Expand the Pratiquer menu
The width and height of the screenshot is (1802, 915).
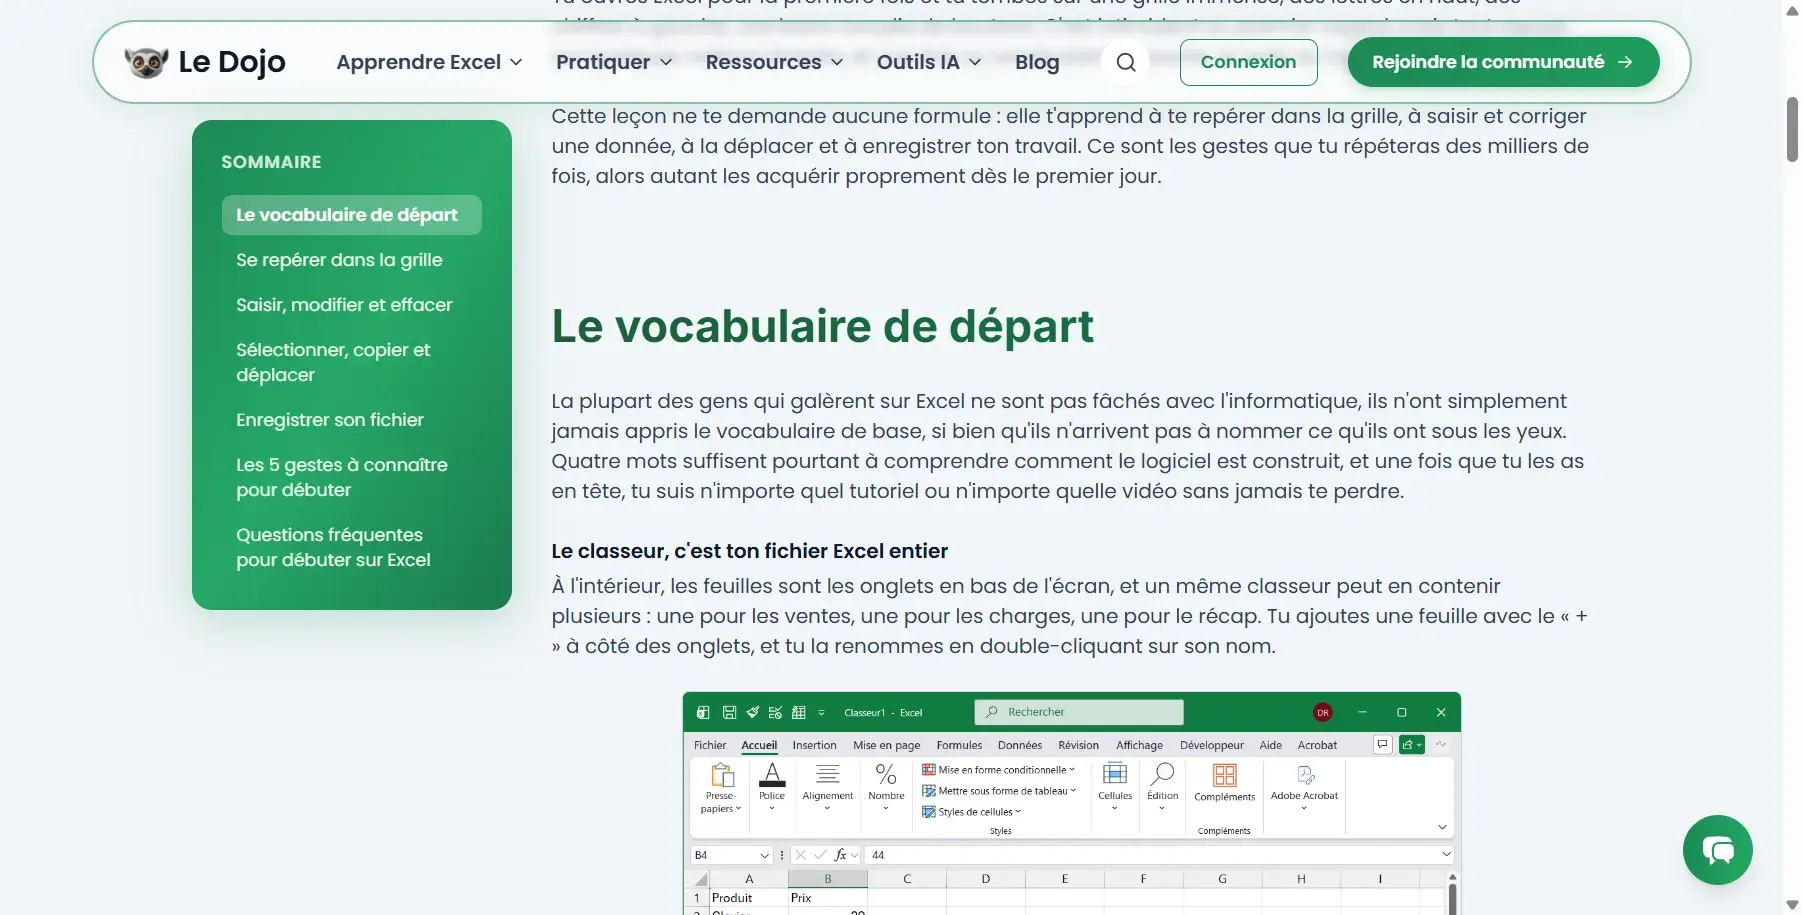click(x=614, y=62)
